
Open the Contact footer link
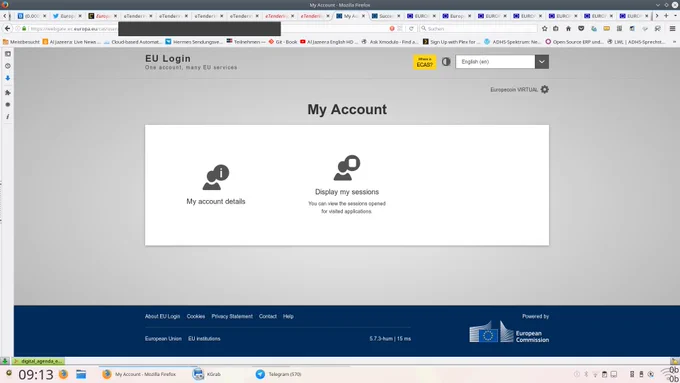(x=268, y=316)
